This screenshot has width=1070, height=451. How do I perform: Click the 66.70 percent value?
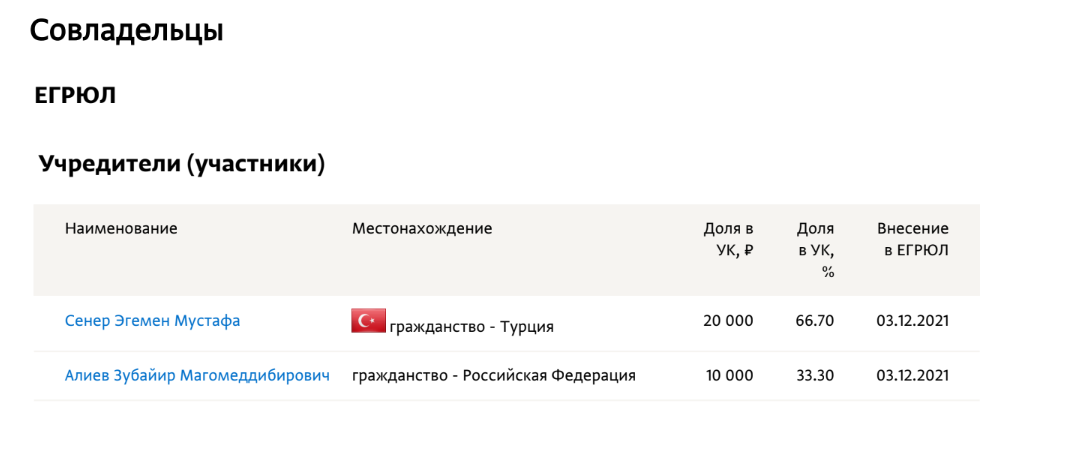click(x=816, y=321)
